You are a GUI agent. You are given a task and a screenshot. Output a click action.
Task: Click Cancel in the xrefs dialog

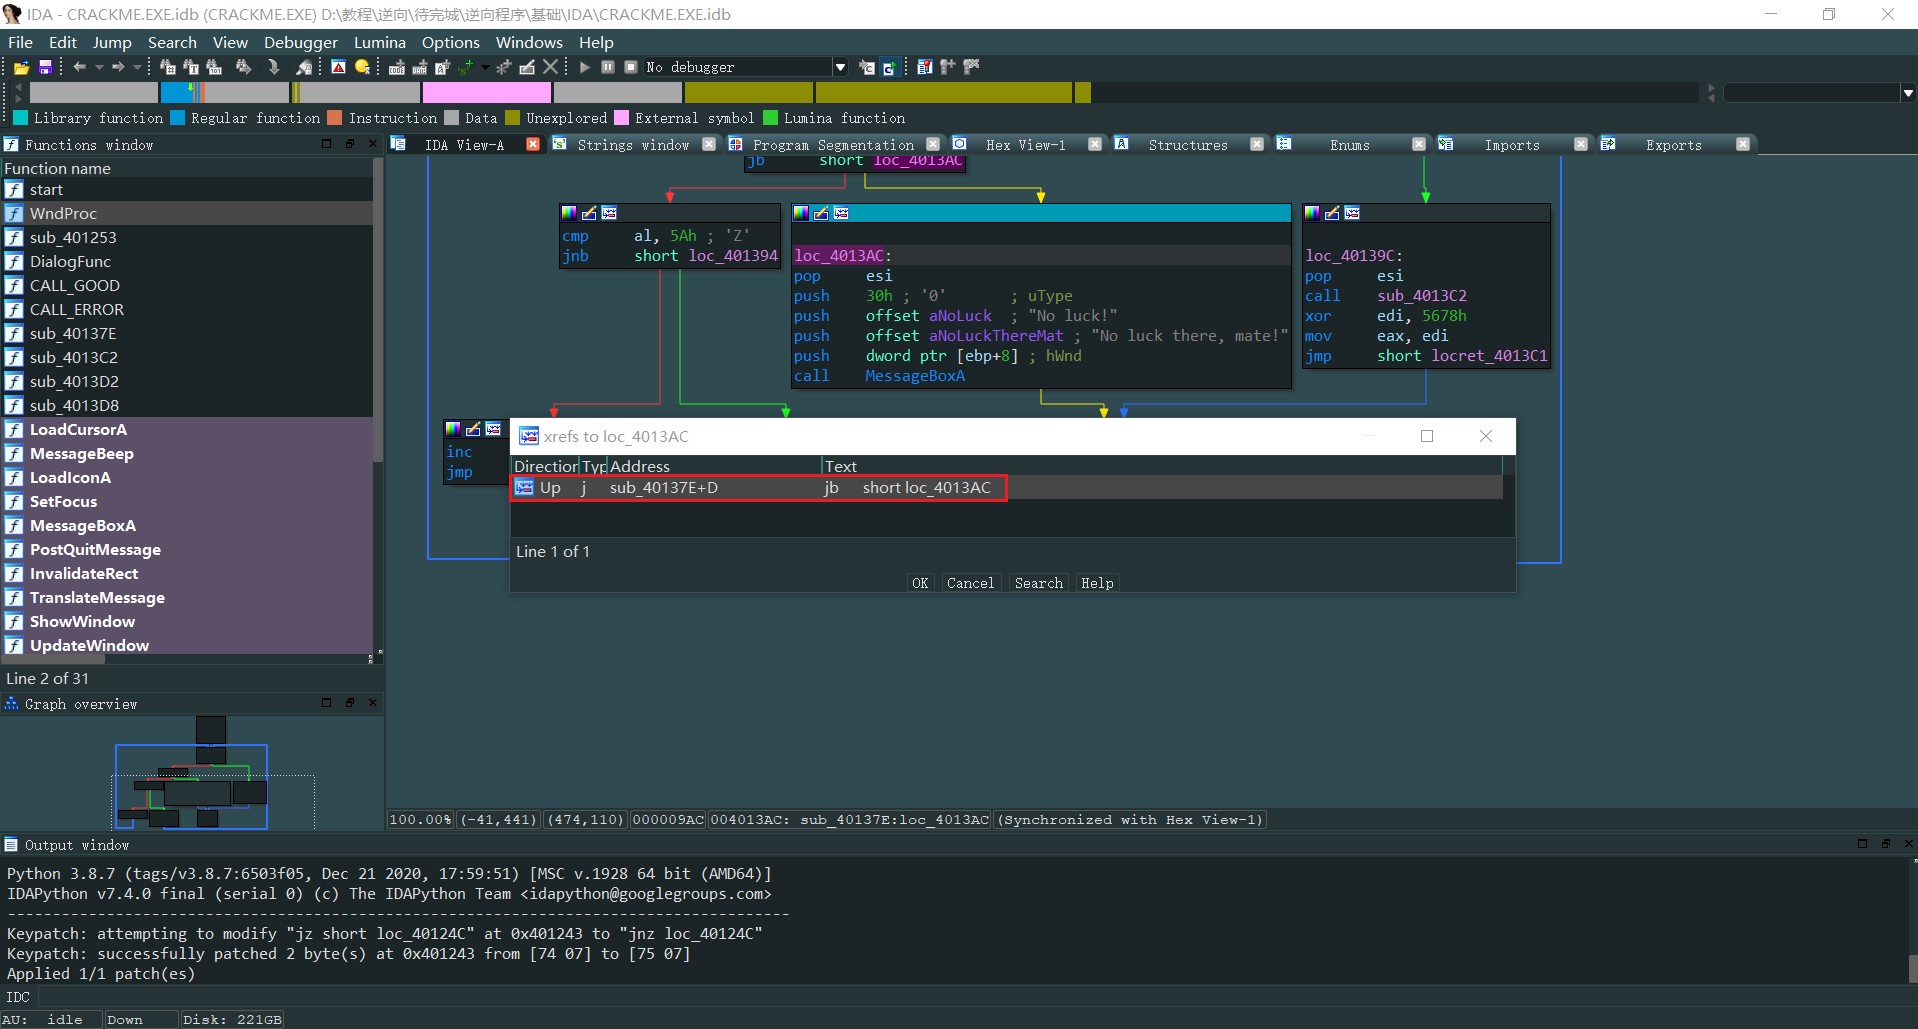[x=970, y=583]
